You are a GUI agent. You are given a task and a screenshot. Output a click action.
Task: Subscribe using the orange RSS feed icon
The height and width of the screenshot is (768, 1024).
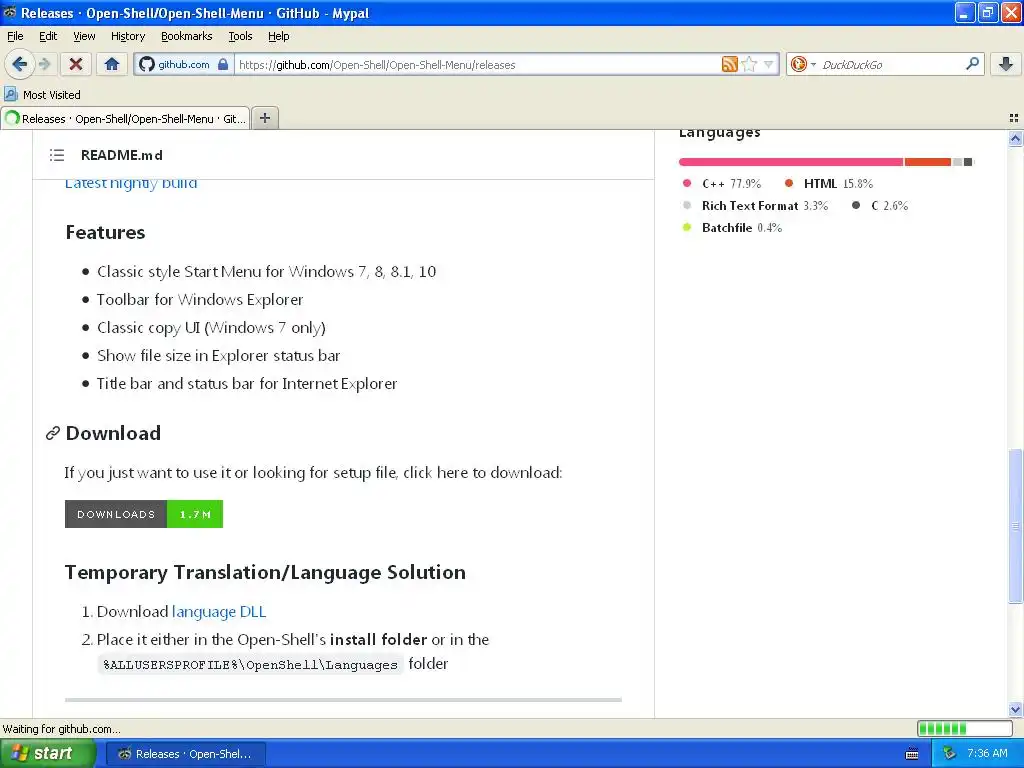click(x=729, y=64)
